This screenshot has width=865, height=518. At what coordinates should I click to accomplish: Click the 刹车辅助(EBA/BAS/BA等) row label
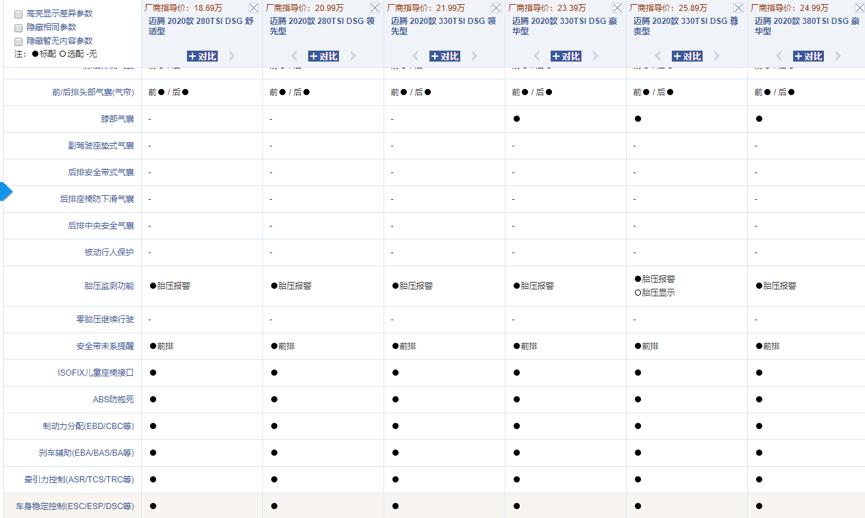87,452
